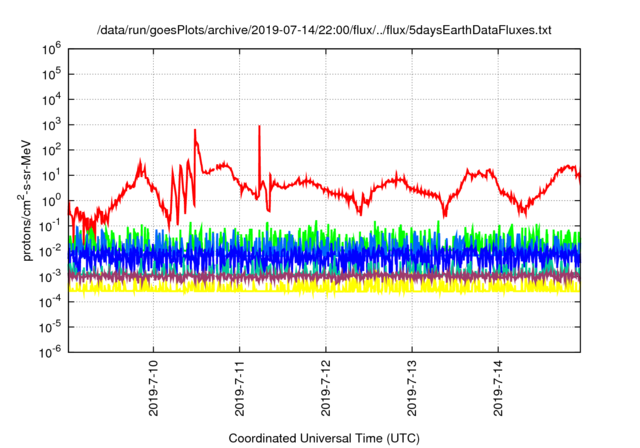
Task: Click the y-axis label 10^1
Action: pos(51,175)
